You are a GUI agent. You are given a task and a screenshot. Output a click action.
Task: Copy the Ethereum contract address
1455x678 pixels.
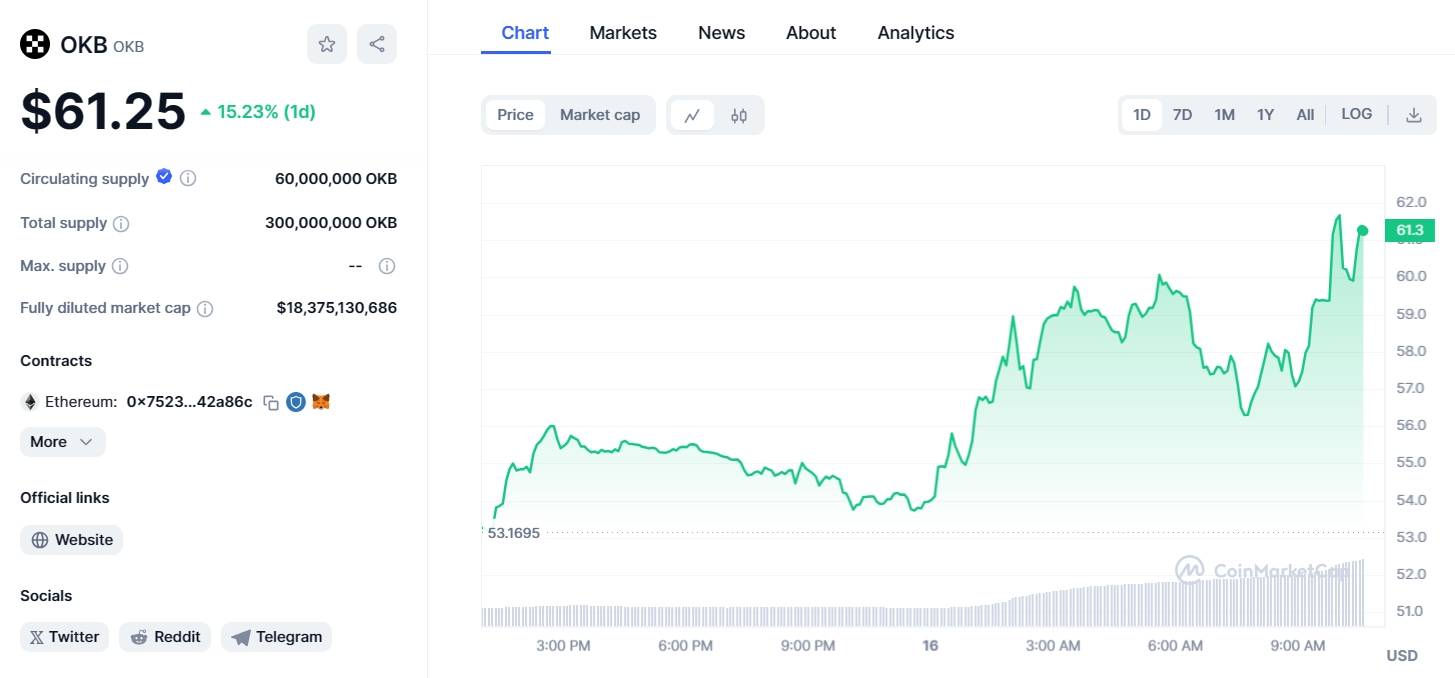270,402
